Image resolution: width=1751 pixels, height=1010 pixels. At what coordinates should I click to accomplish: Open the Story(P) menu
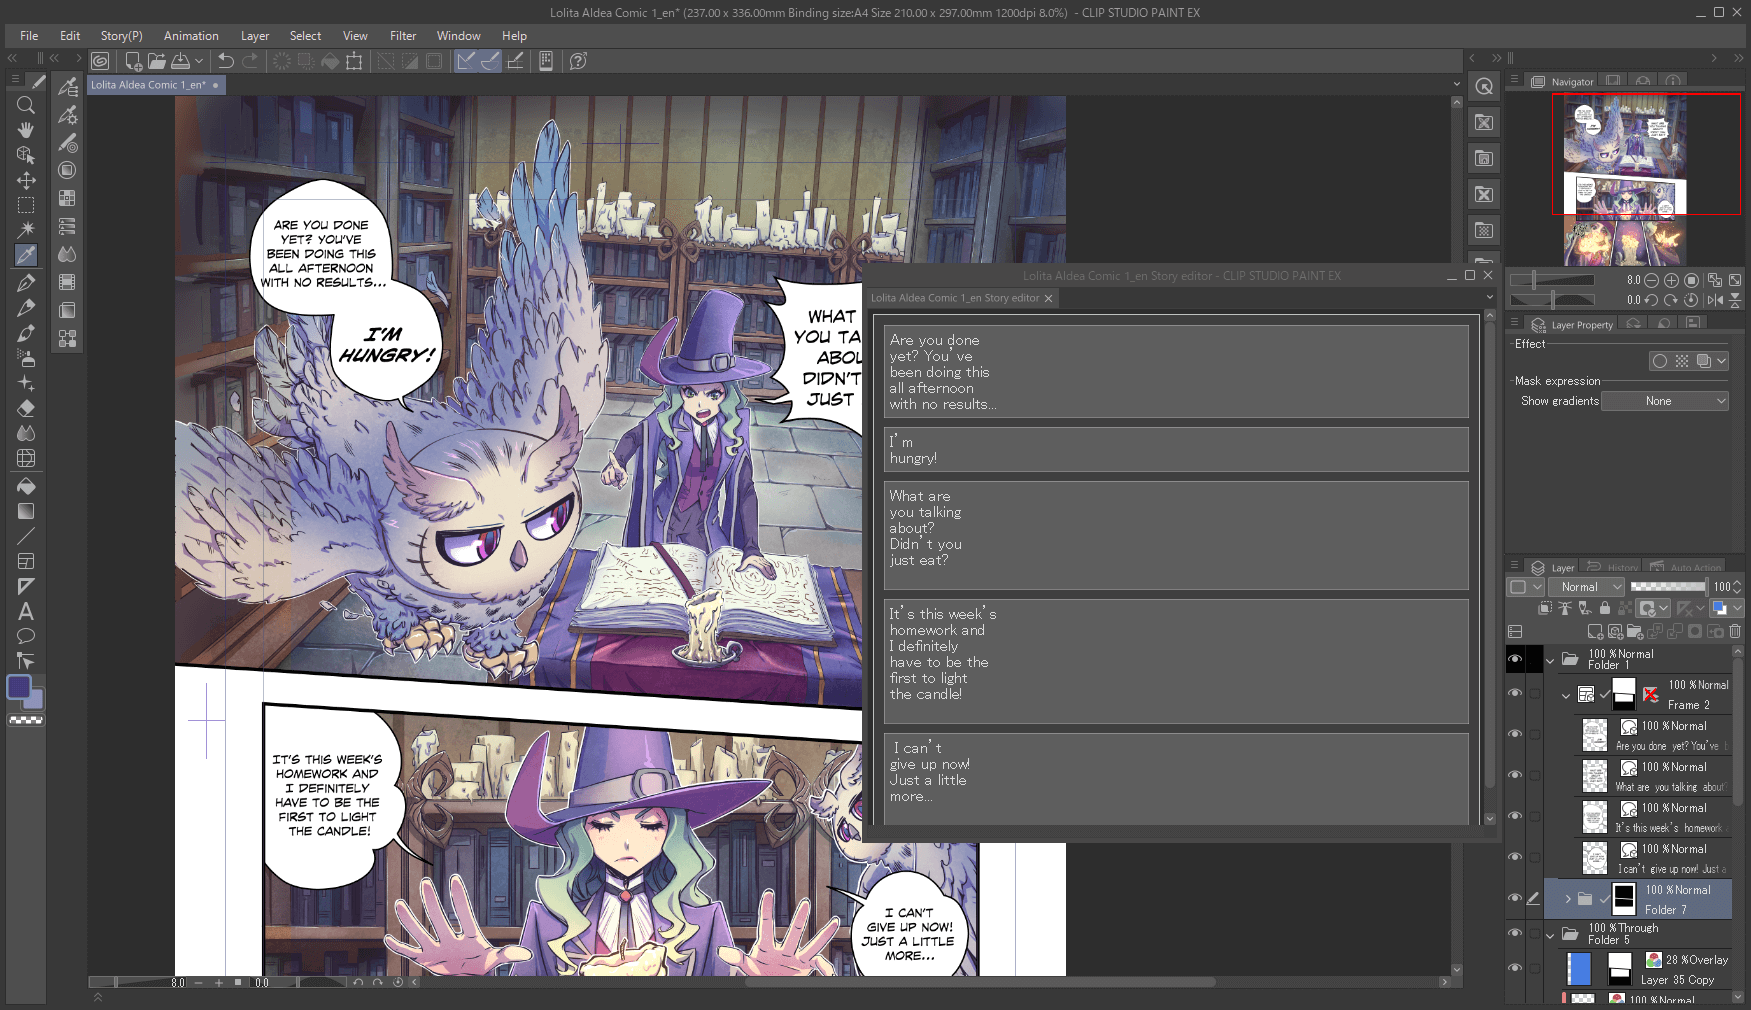(121, 36)
